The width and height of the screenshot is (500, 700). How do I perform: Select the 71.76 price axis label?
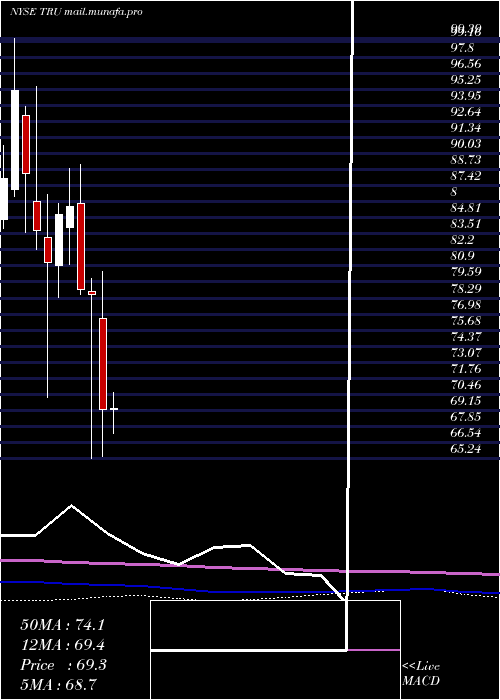466,369
